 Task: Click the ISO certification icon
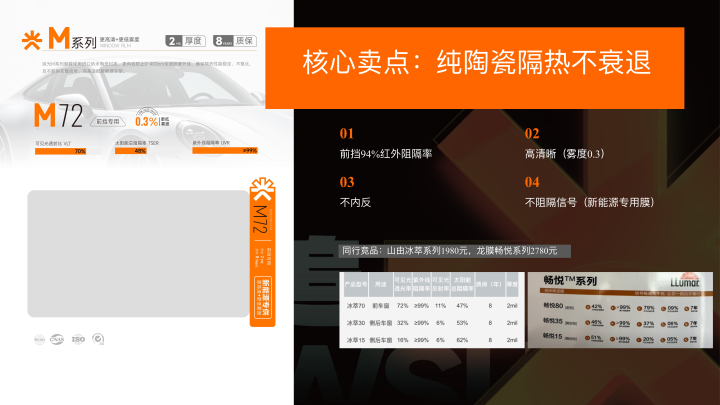coord(78,339)
